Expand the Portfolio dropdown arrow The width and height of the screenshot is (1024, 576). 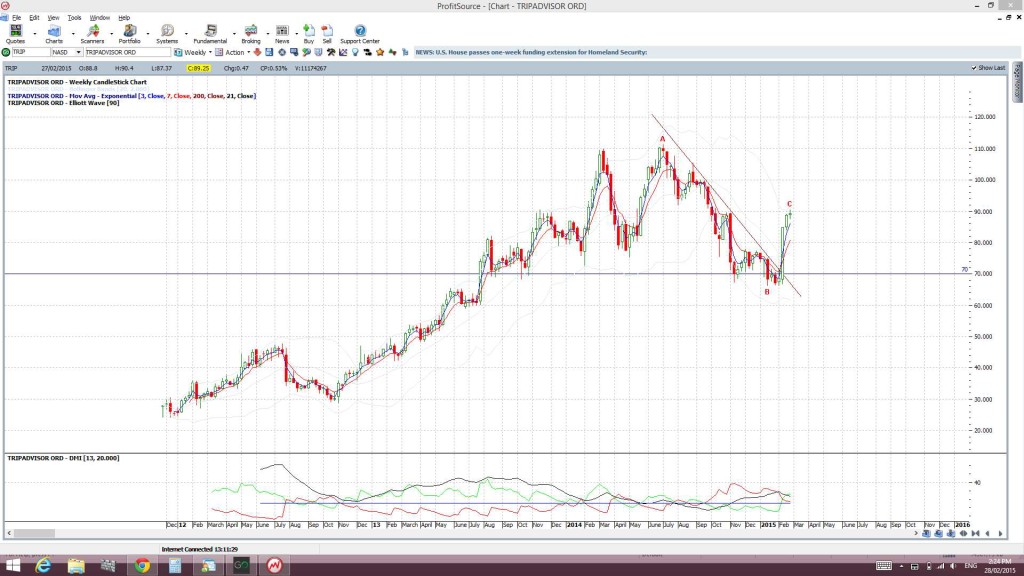[x=148, y=34]
